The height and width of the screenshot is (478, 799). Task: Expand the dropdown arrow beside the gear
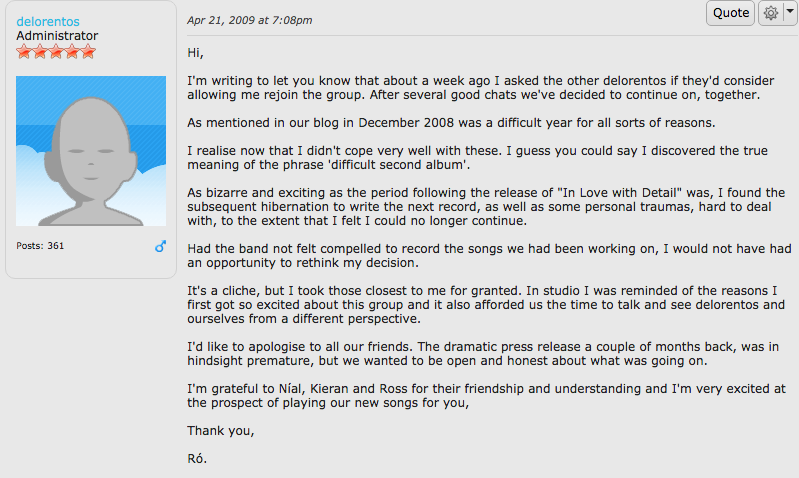[x=789, y=12]
